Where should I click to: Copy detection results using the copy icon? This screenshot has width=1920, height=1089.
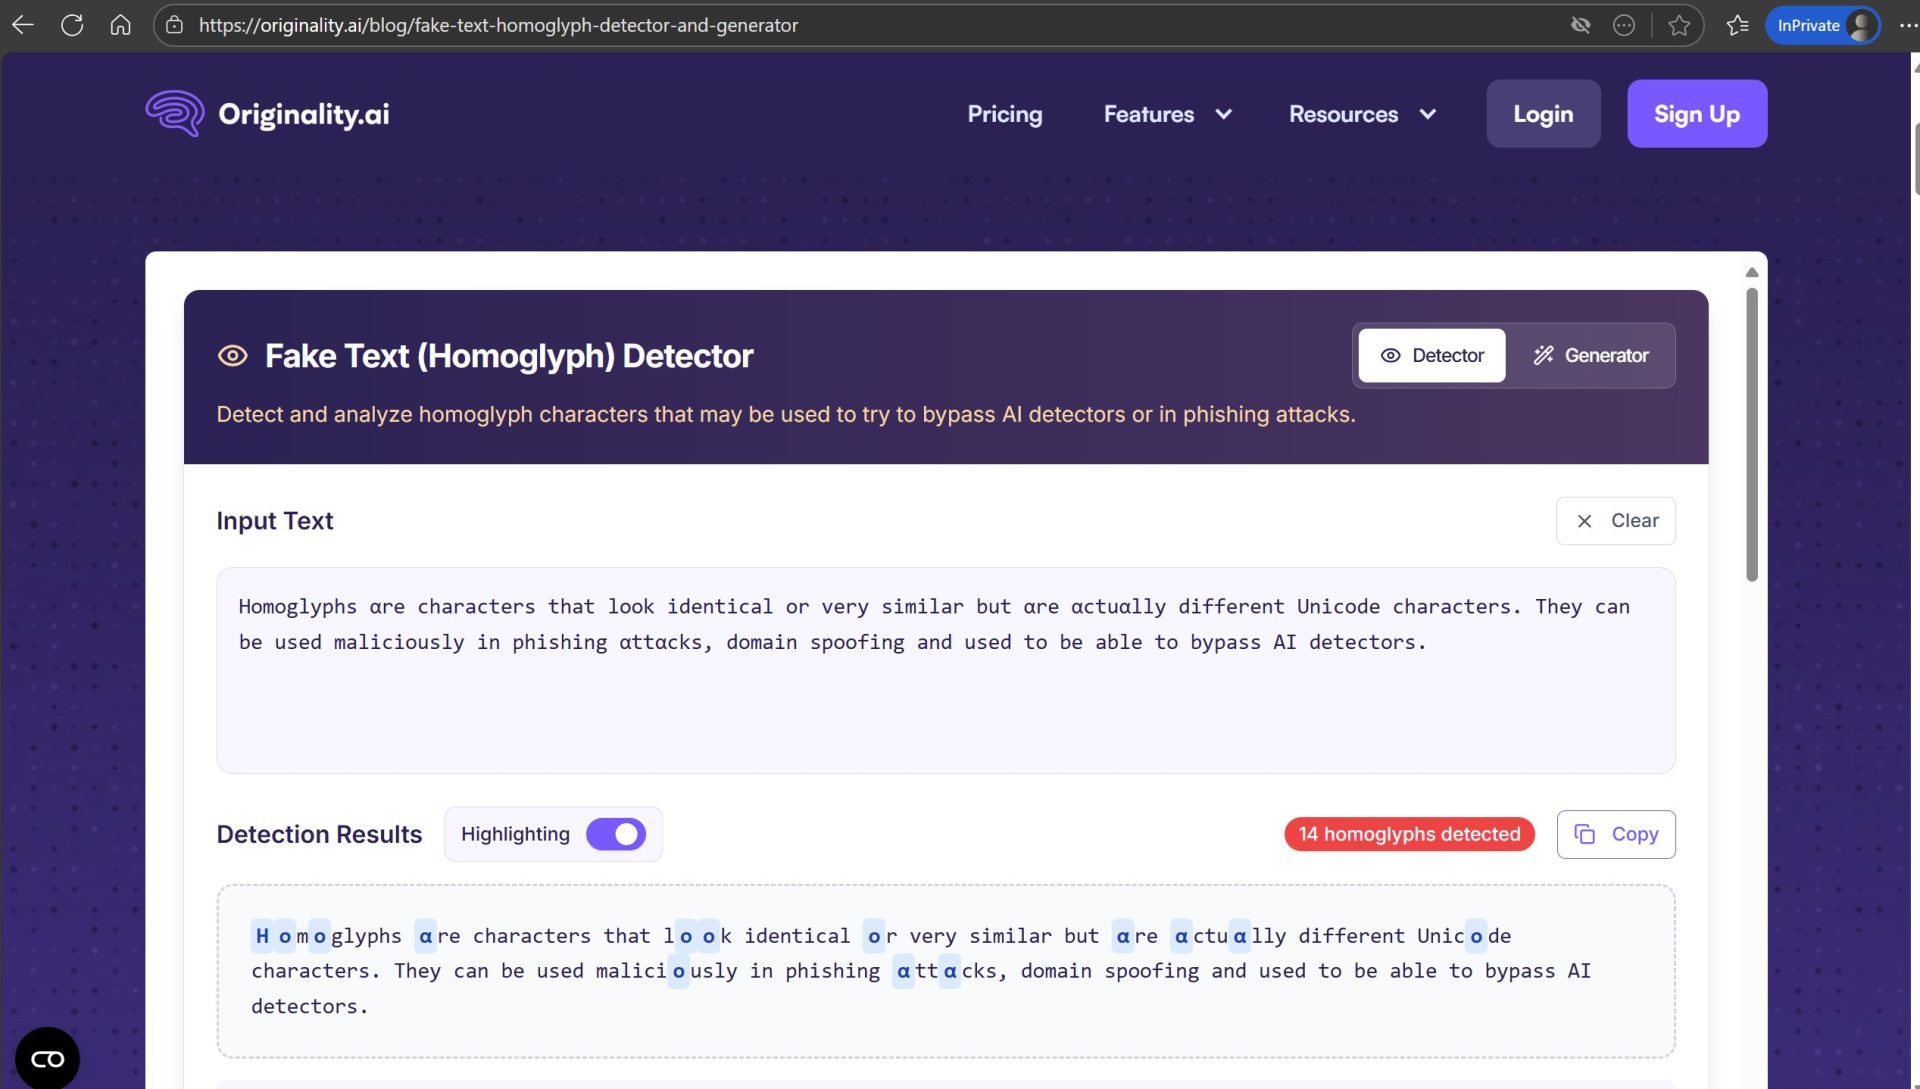point(1586,833)
